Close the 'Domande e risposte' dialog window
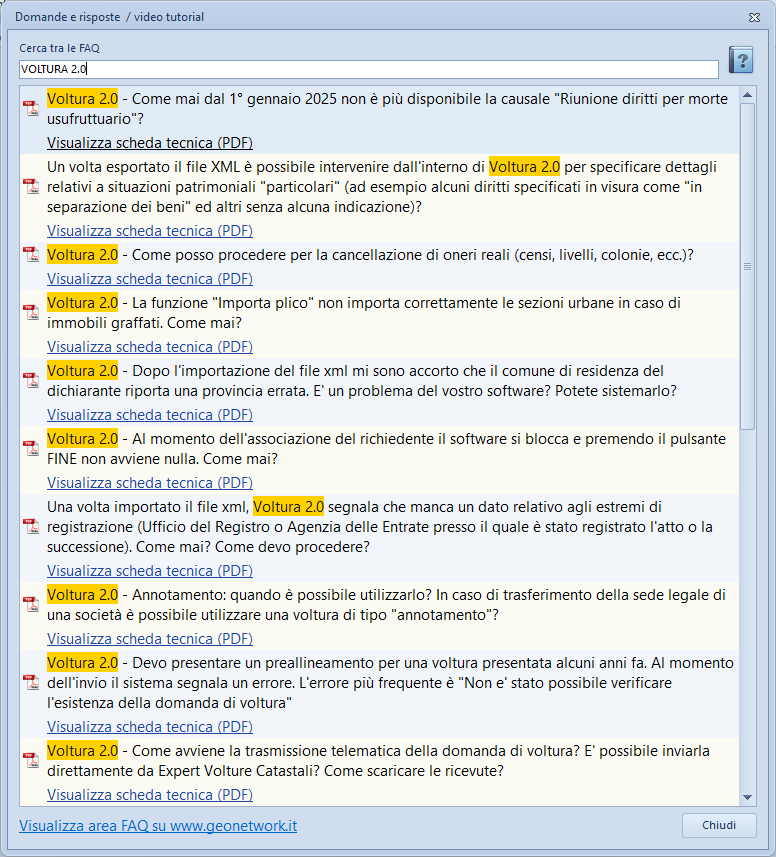Screen dimensions: 776x857 755,17
